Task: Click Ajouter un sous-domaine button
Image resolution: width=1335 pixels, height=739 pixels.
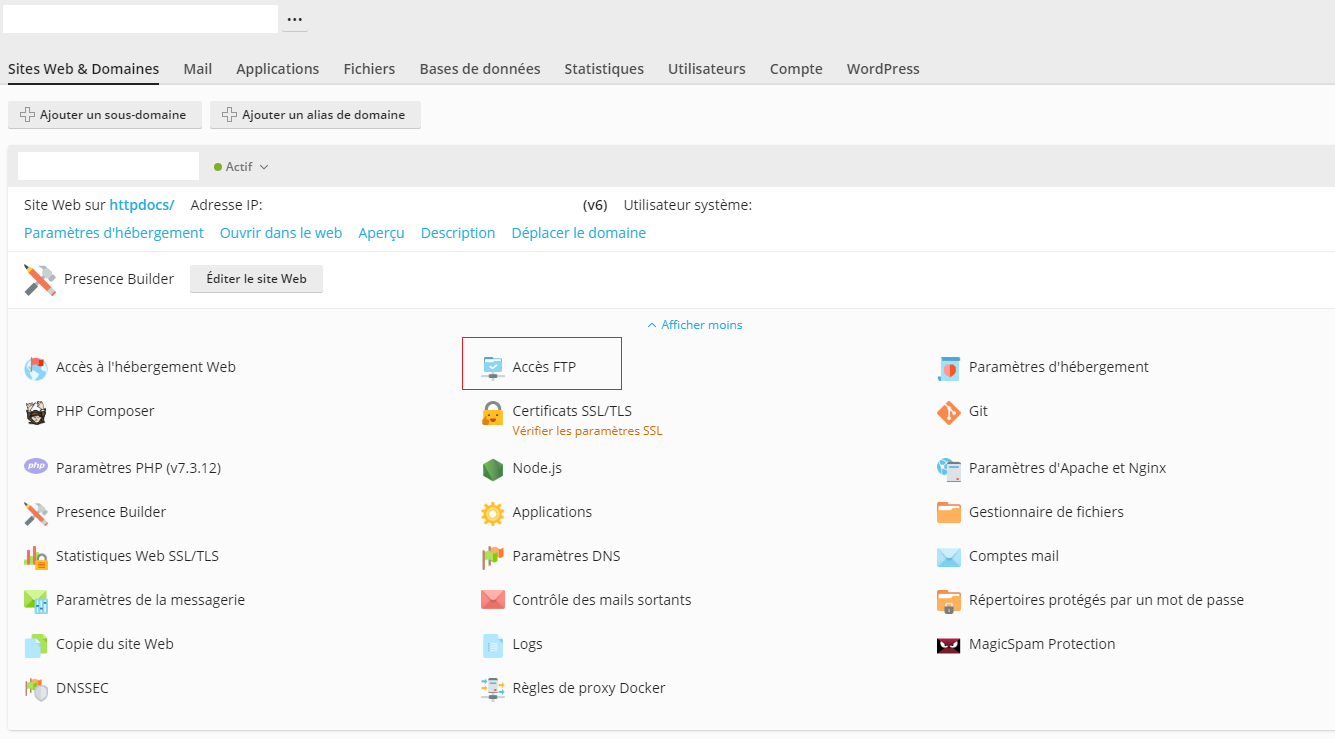Action: (105, 115)
